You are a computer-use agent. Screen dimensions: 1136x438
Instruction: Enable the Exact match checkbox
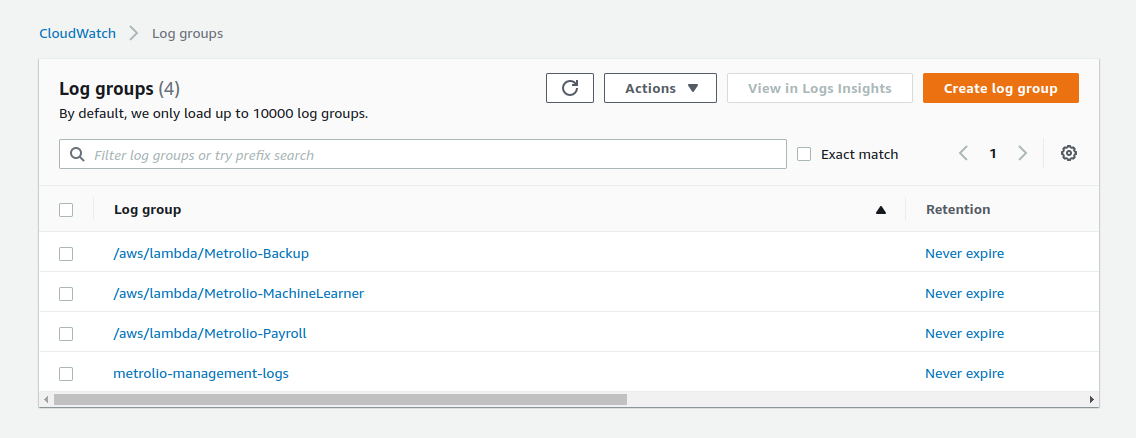804,154
